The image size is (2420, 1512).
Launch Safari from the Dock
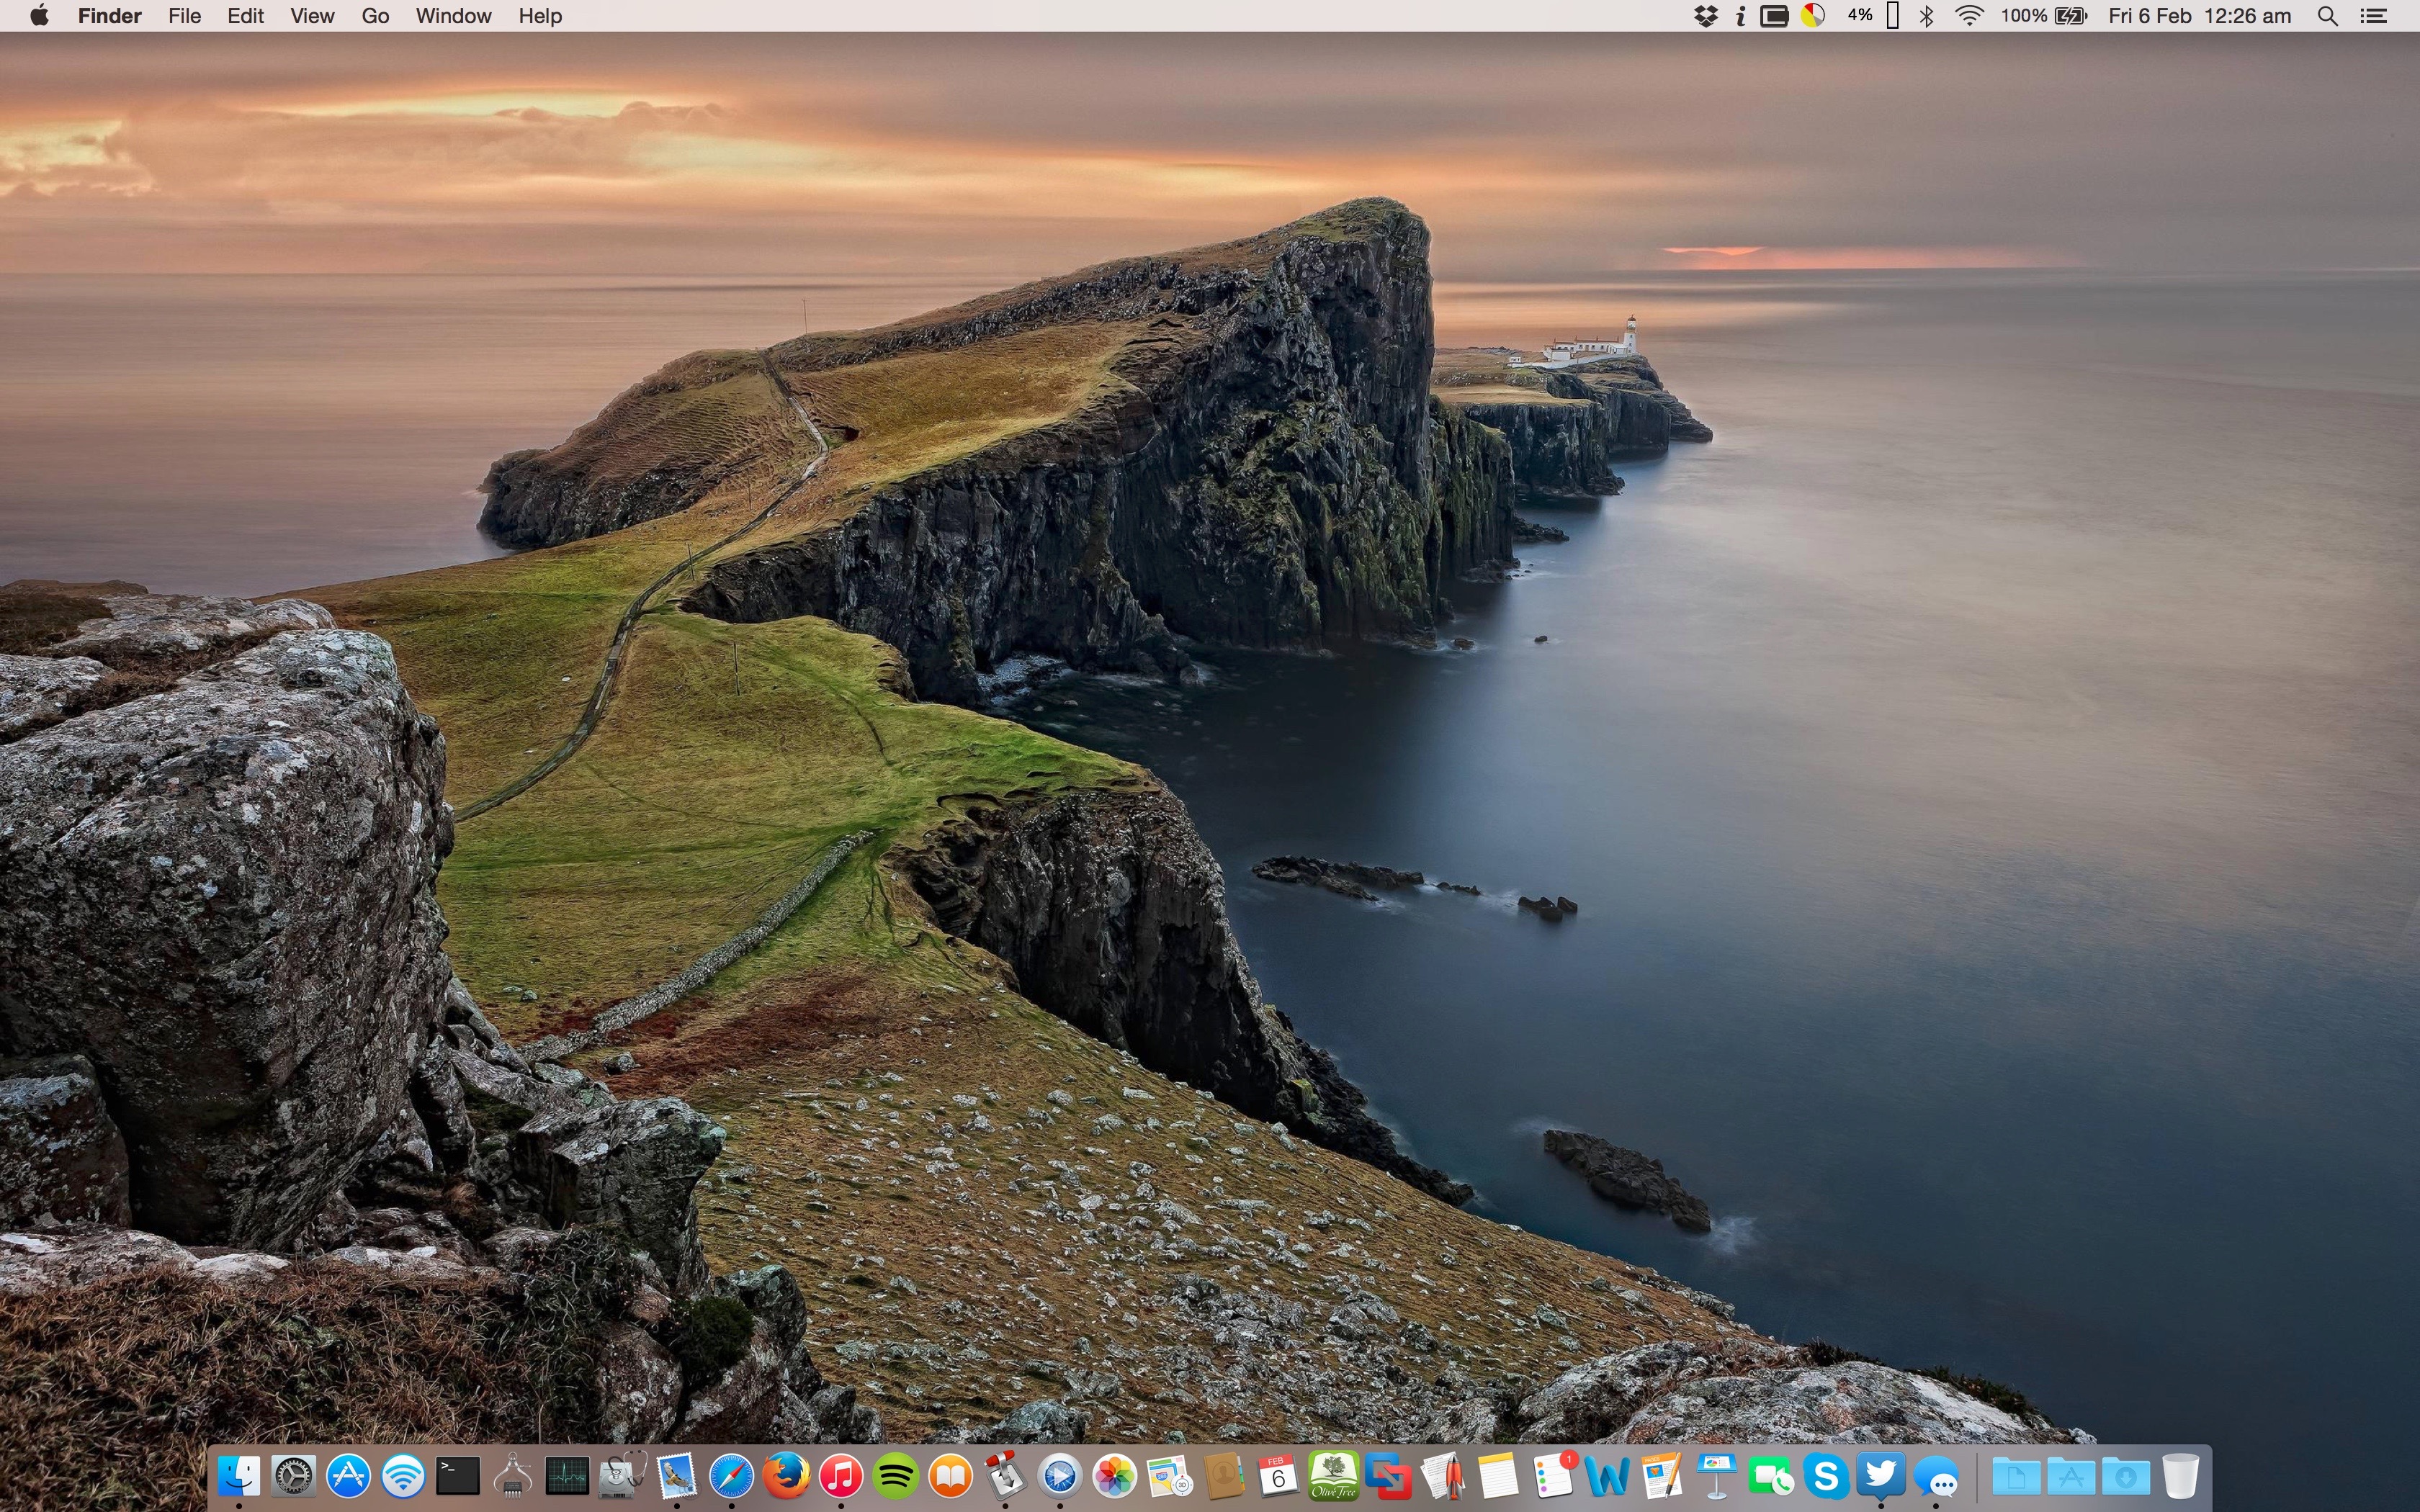click(x=731, y=1475)
